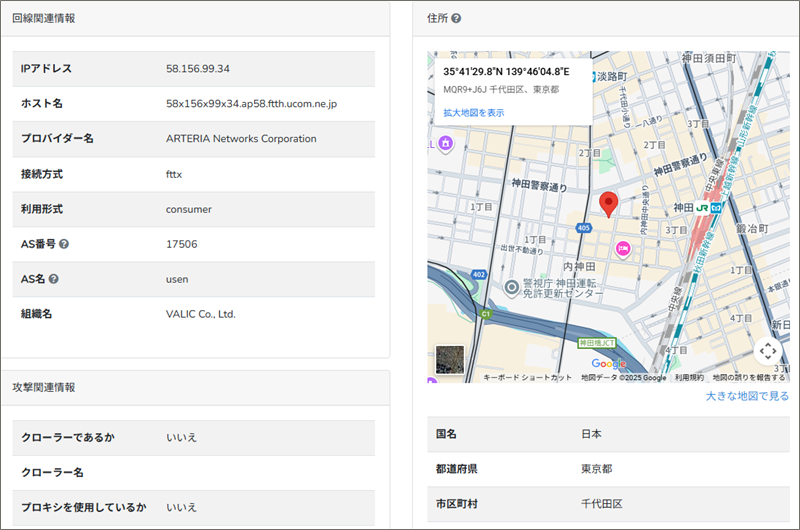This screenshot has height=530, width=800.
Task: Click the red location pin on map
Action: 607,205
